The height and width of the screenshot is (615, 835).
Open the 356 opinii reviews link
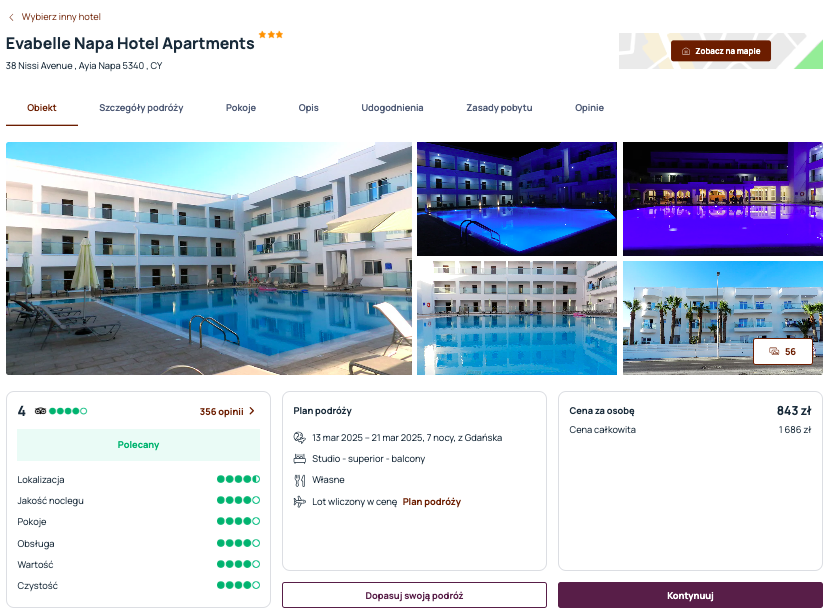click(222, 412)
